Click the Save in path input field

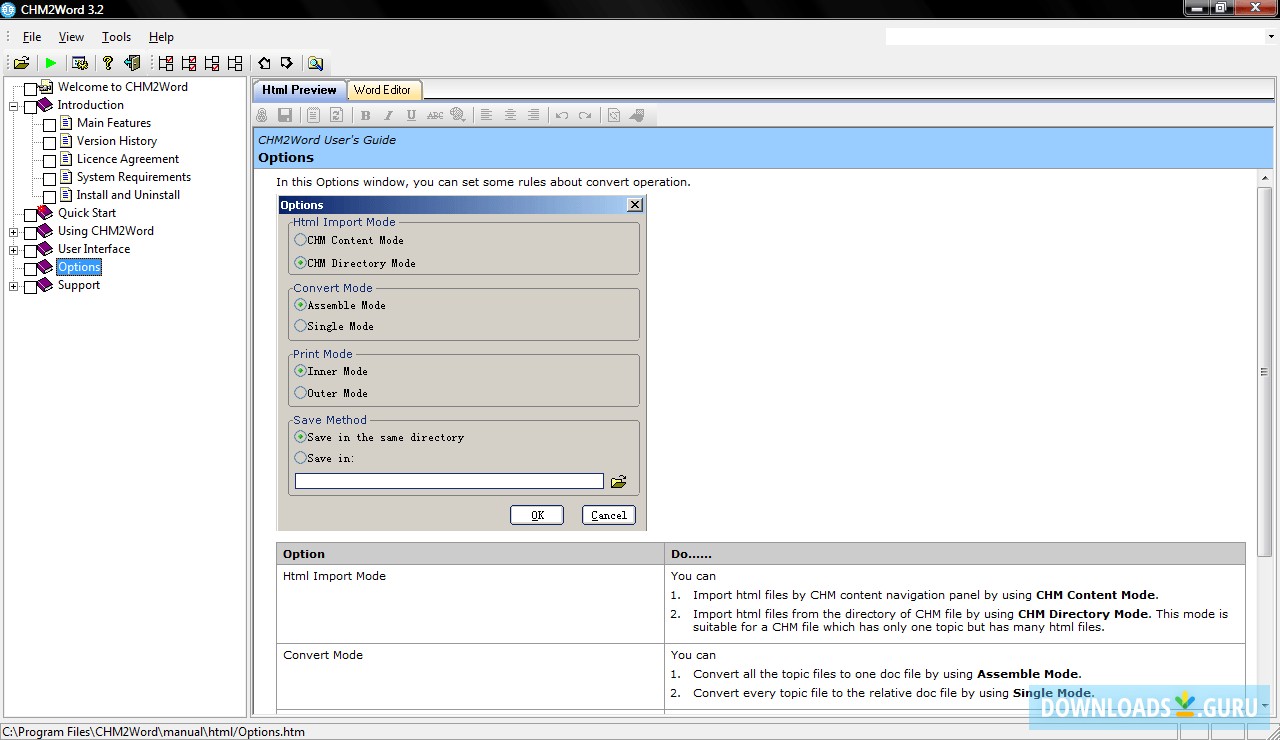point(448,480)
